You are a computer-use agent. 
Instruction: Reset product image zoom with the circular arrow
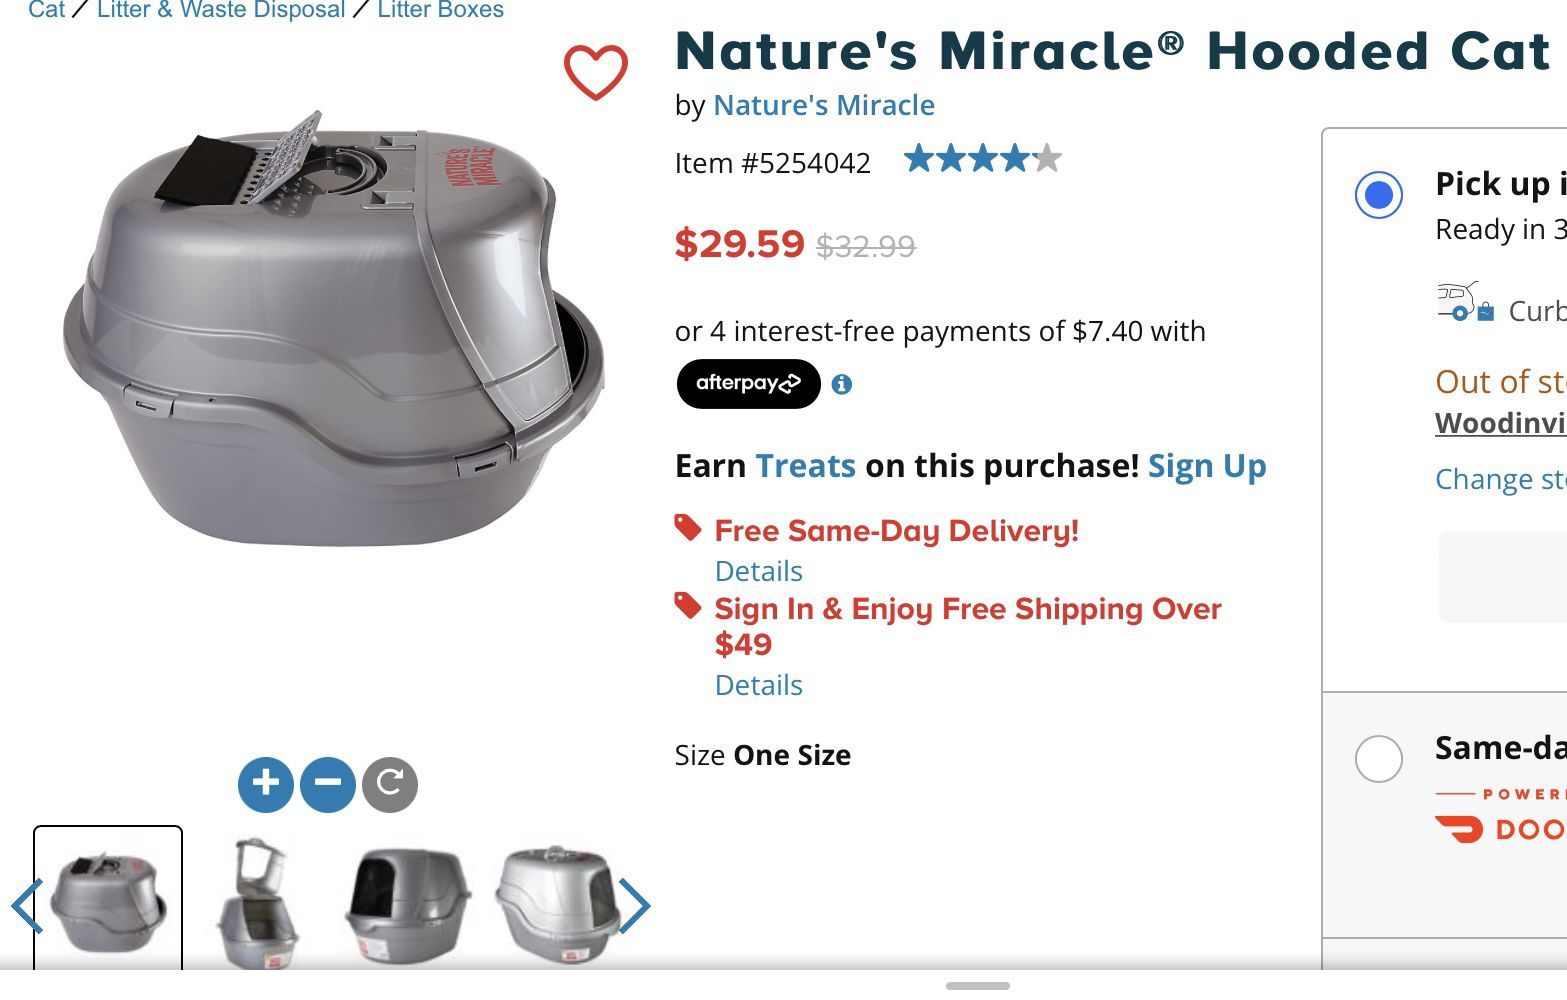(x=390, y=784)
